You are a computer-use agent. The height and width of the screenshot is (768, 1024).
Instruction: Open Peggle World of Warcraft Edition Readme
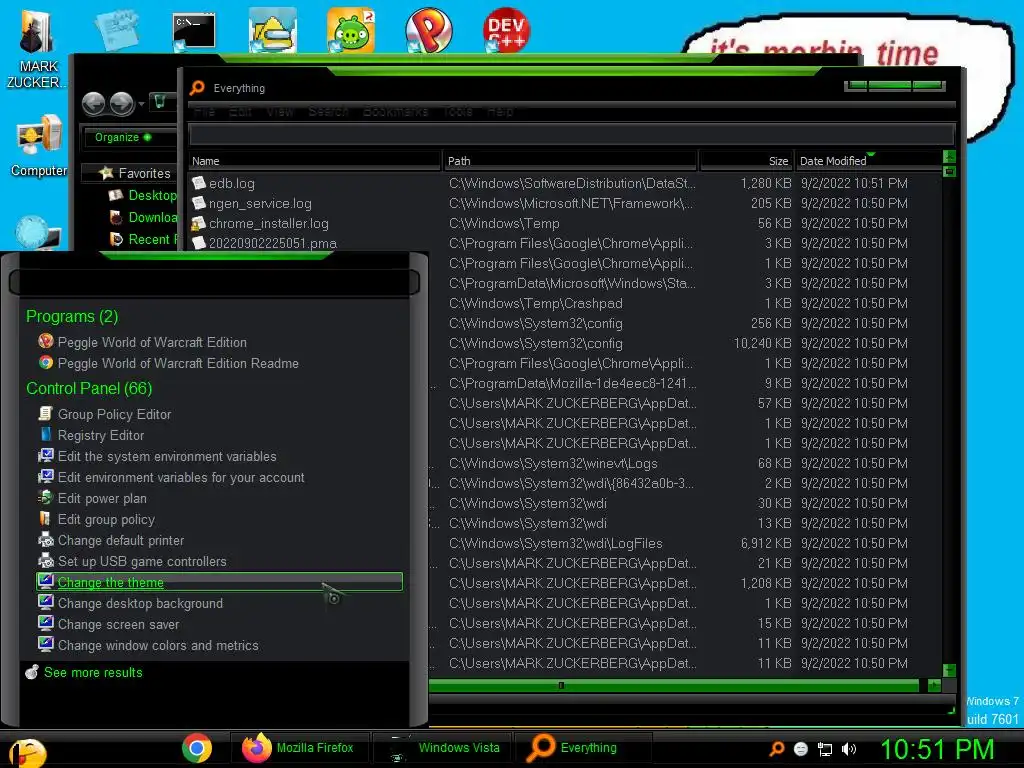(x=178, y=363)
